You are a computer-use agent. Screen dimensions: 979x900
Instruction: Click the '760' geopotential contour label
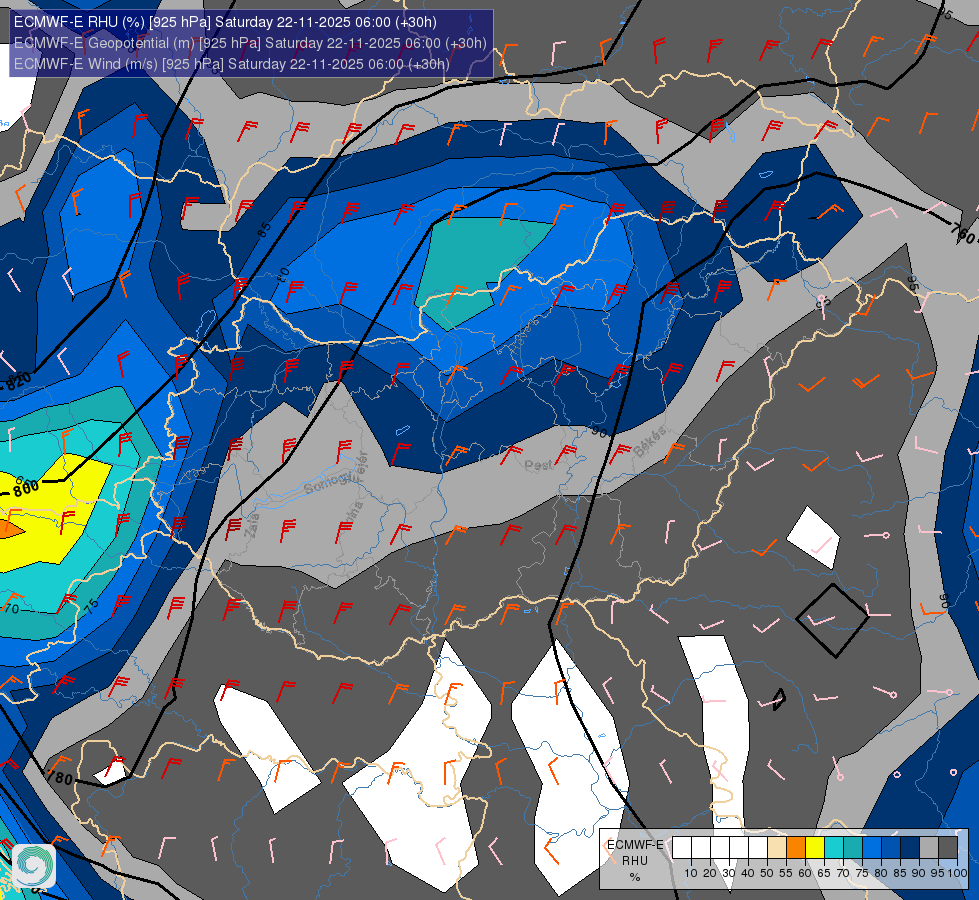click(x=962, y=234)
